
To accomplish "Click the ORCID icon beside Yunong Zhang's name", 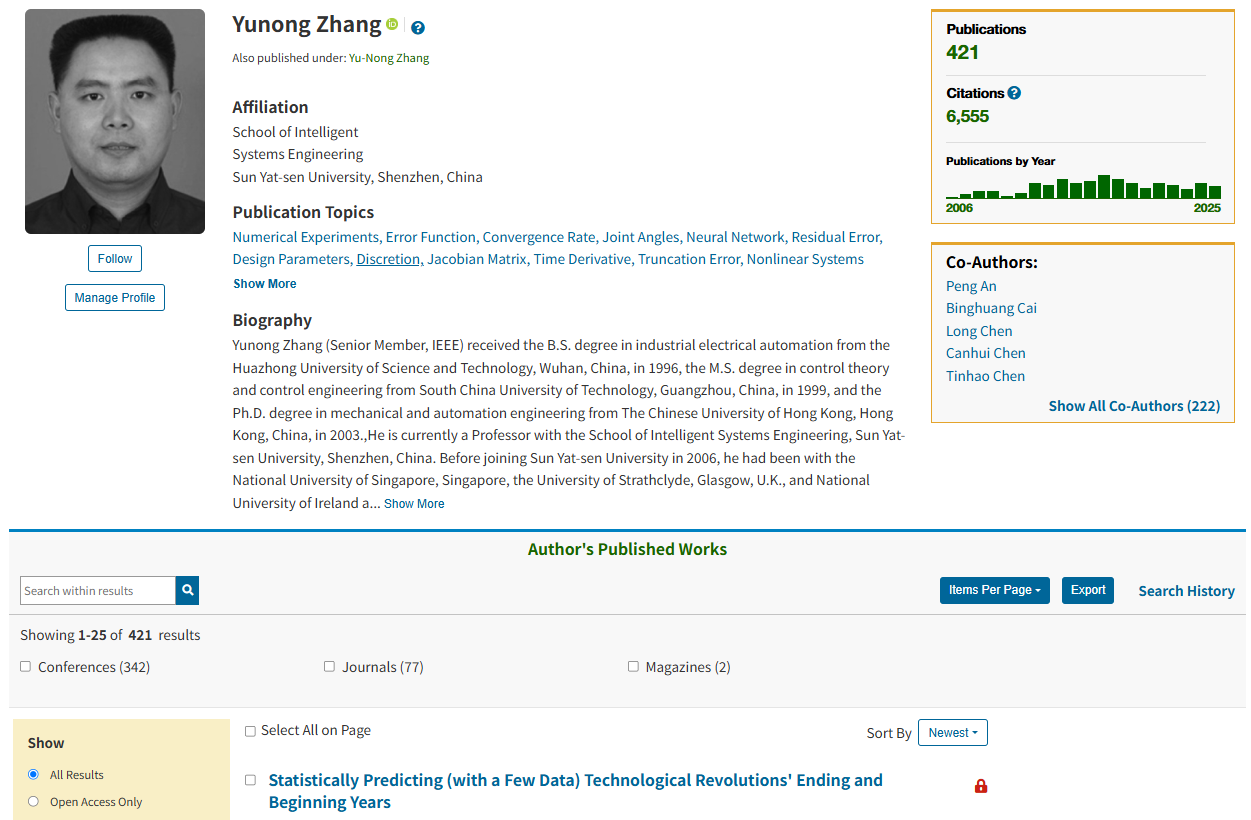I will coord(391,24).
